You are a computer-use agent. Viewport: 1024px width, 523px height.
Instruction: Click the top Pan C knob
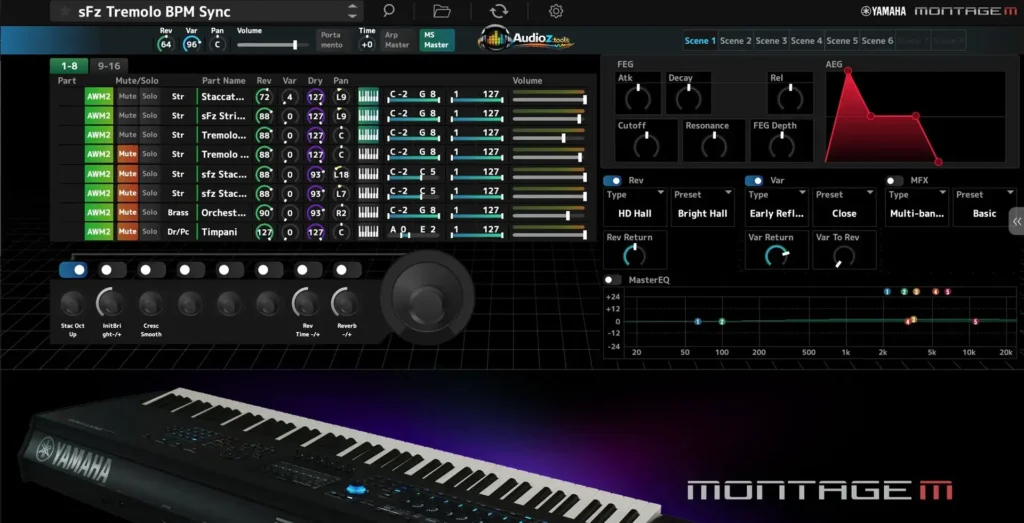(x=217, y=44)
